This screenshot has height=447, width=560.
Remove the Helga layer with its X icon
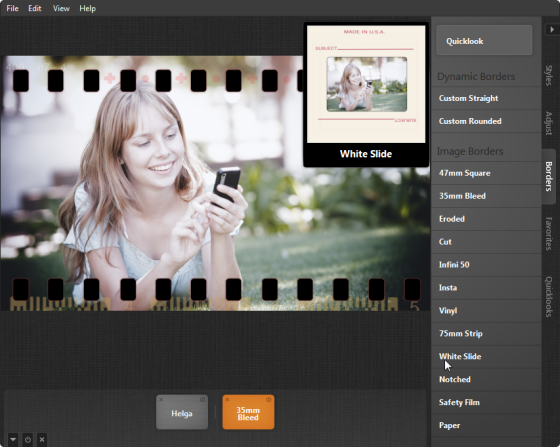click(161, 400)
